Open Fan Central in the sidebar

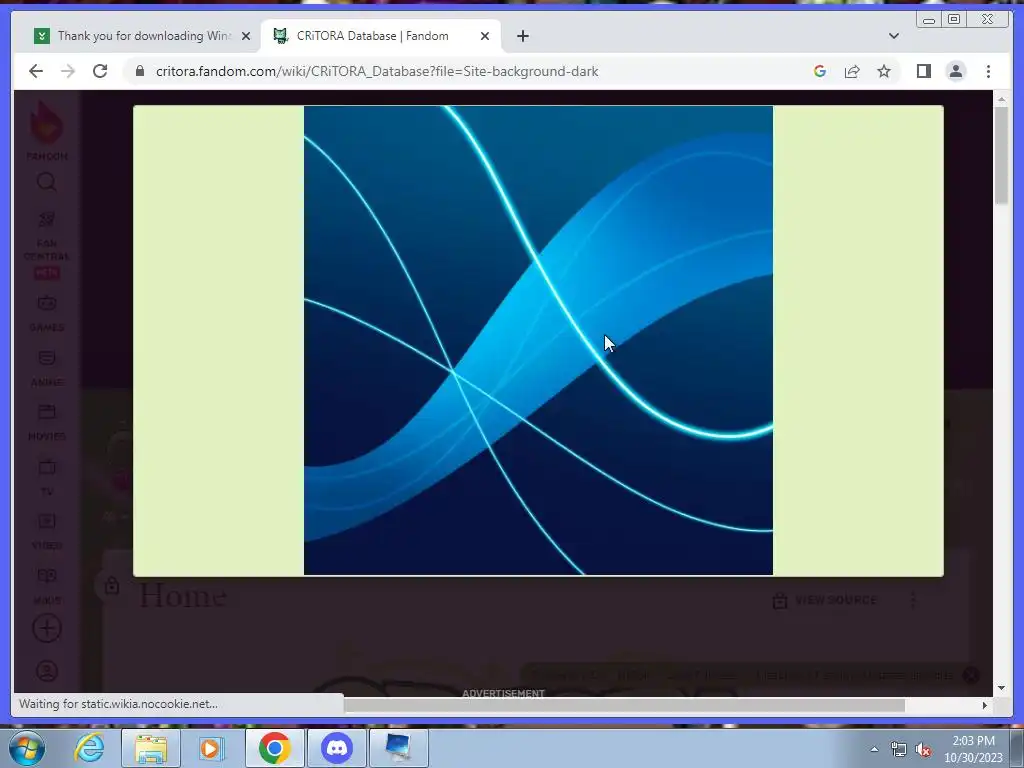(x=46, y=246)
